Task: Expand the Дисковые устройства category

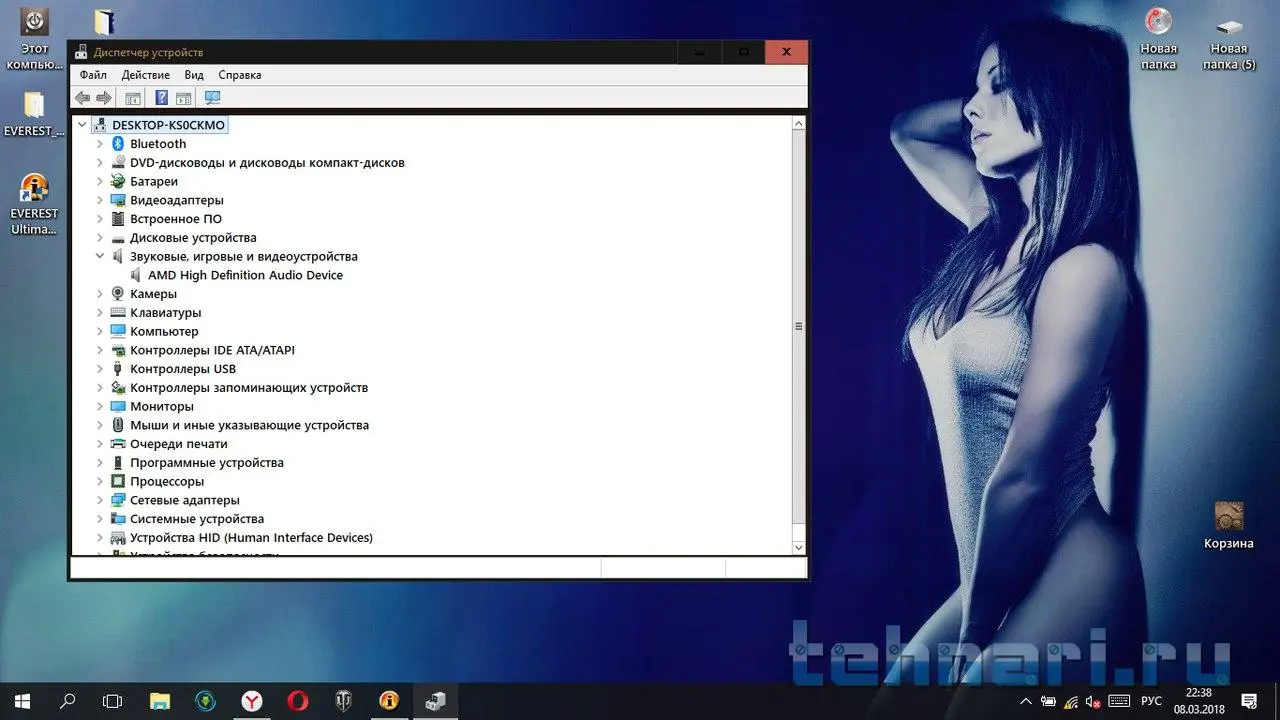Action: 100,238
